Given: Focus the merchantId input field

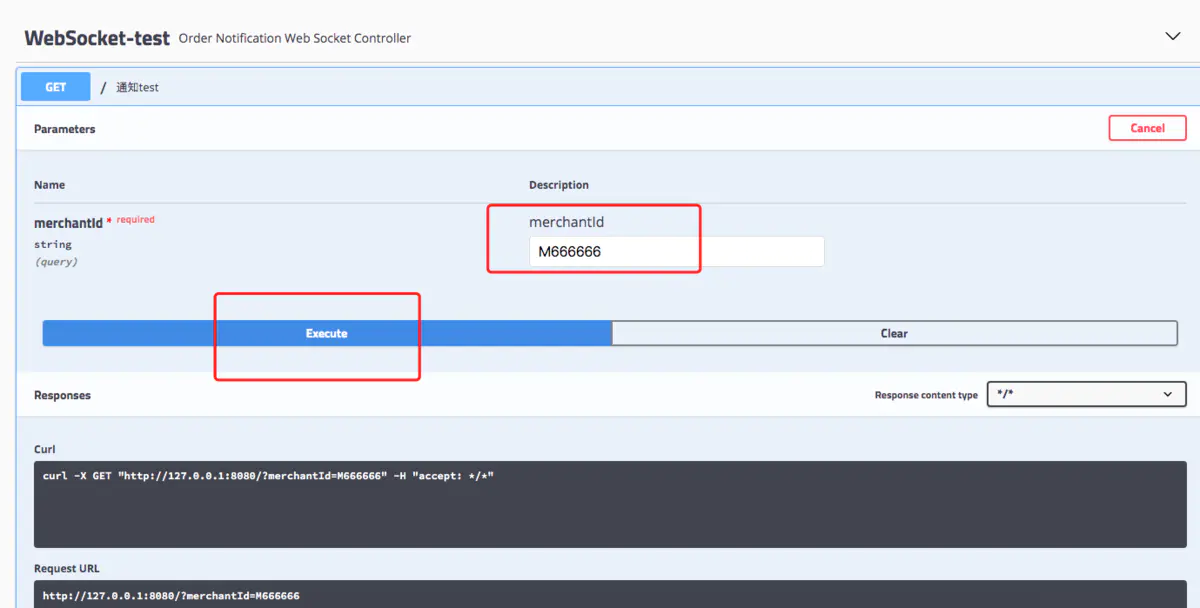Looking at the screenshot, I should pyautogui.click(x=676, y=252).
